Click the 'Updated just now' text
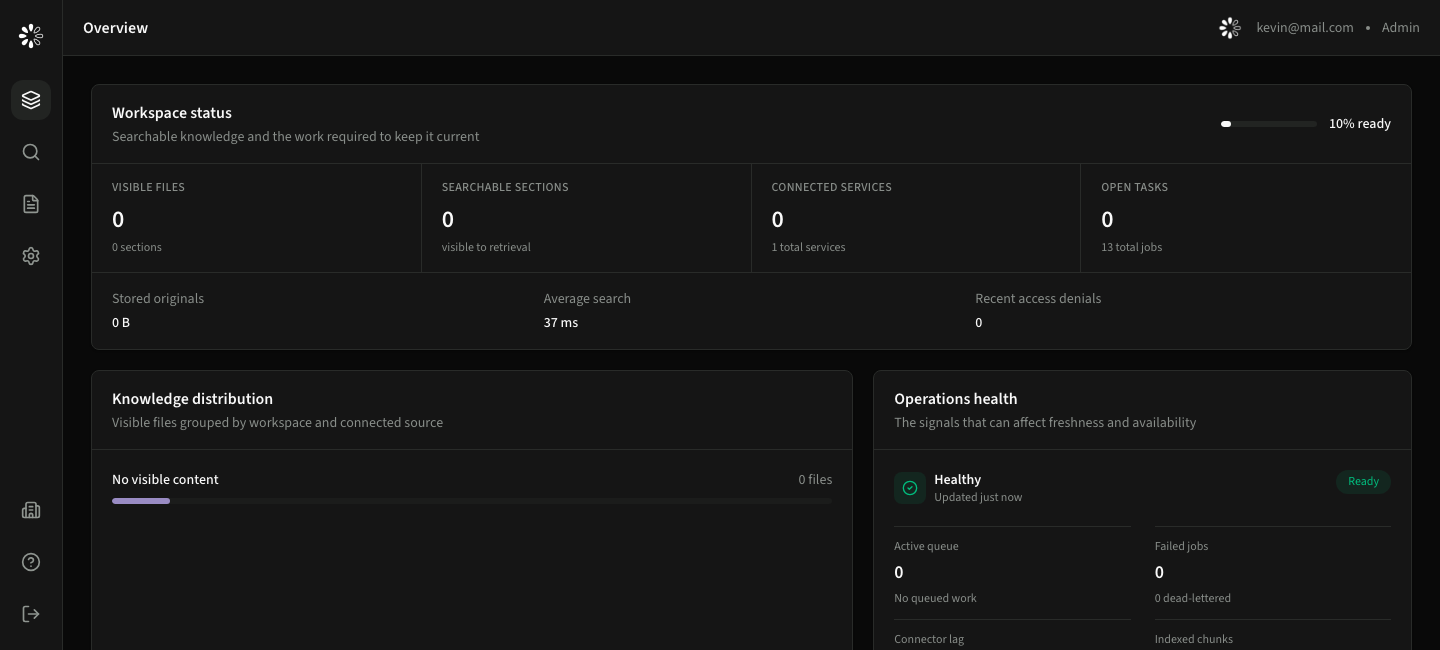This screenshot has height=650, width=1440. [978, 497]
